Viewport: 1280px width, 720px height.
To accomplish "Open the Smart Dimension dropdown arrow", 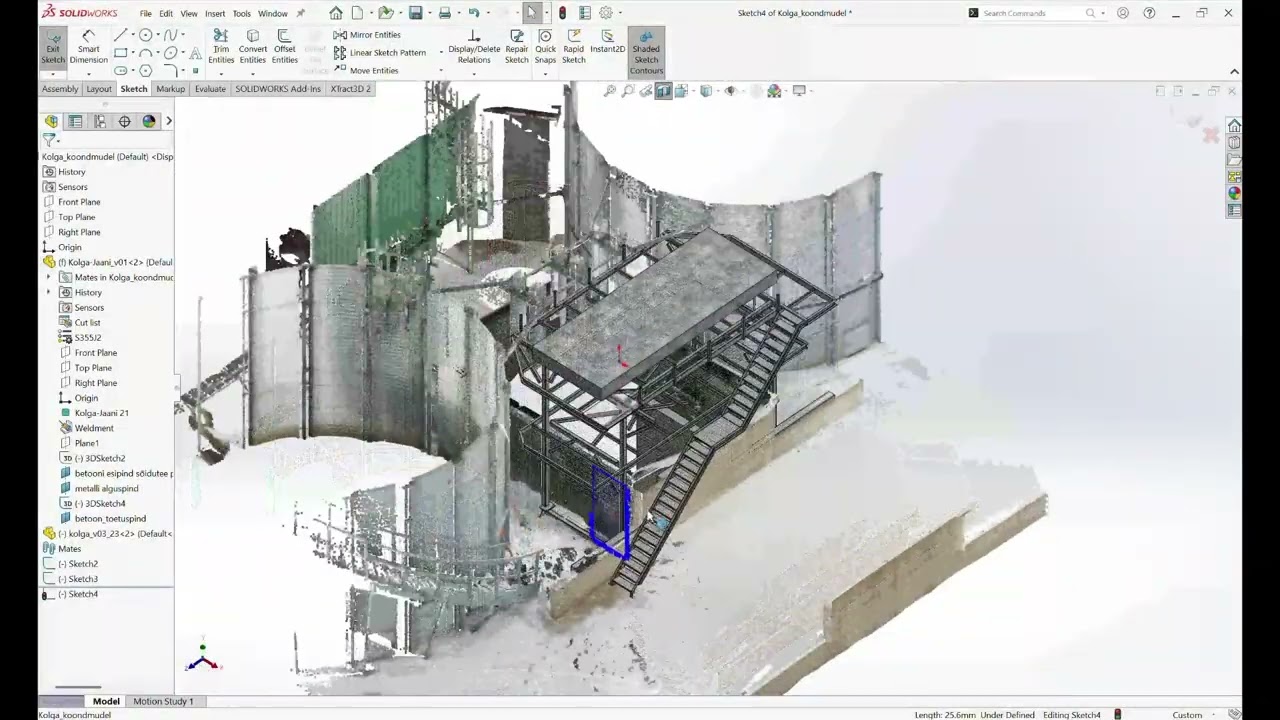I will [x=88, y=73].
